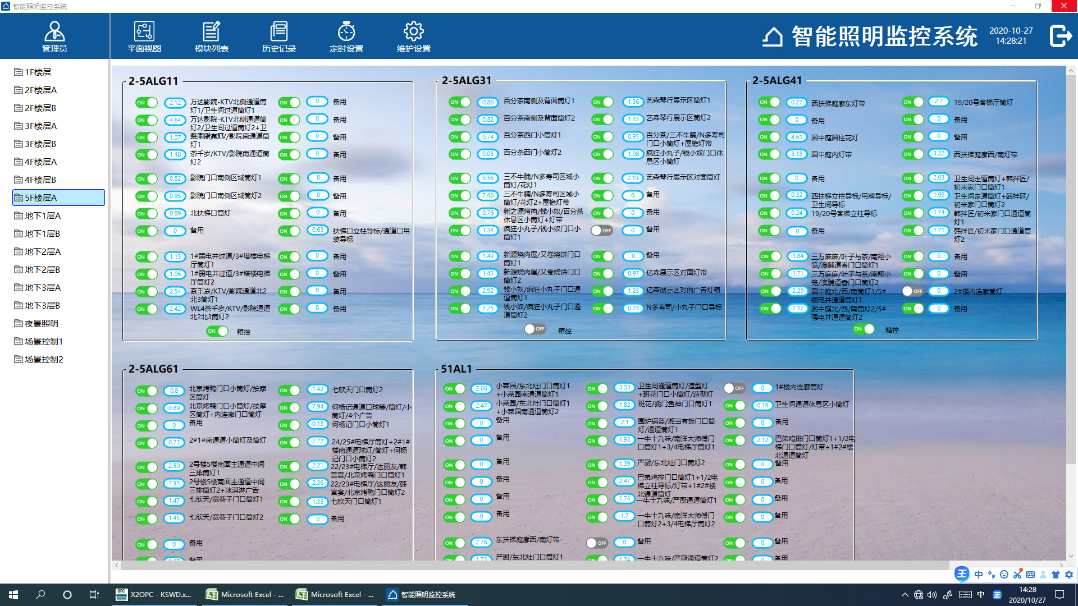This screenshot has height=606, width=1078.
Task: Show hidden system tray icons
Action: click(905, 594)
